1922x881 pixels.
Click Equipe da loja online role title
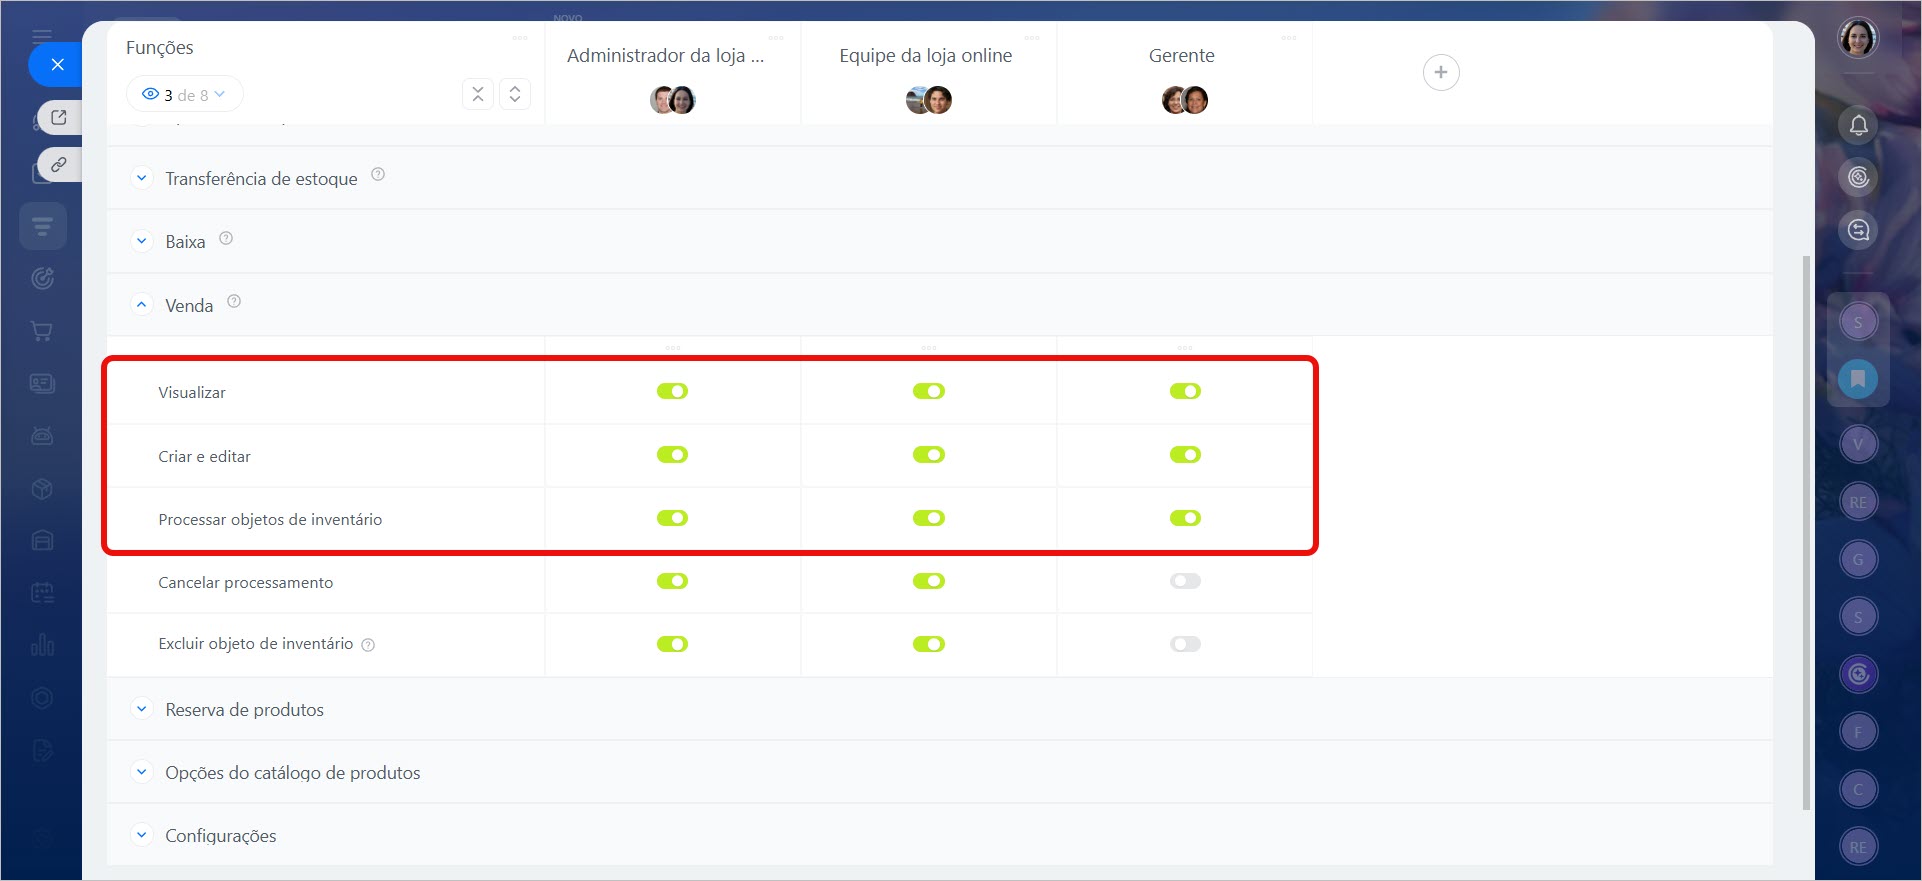click(x=925, y=56)
